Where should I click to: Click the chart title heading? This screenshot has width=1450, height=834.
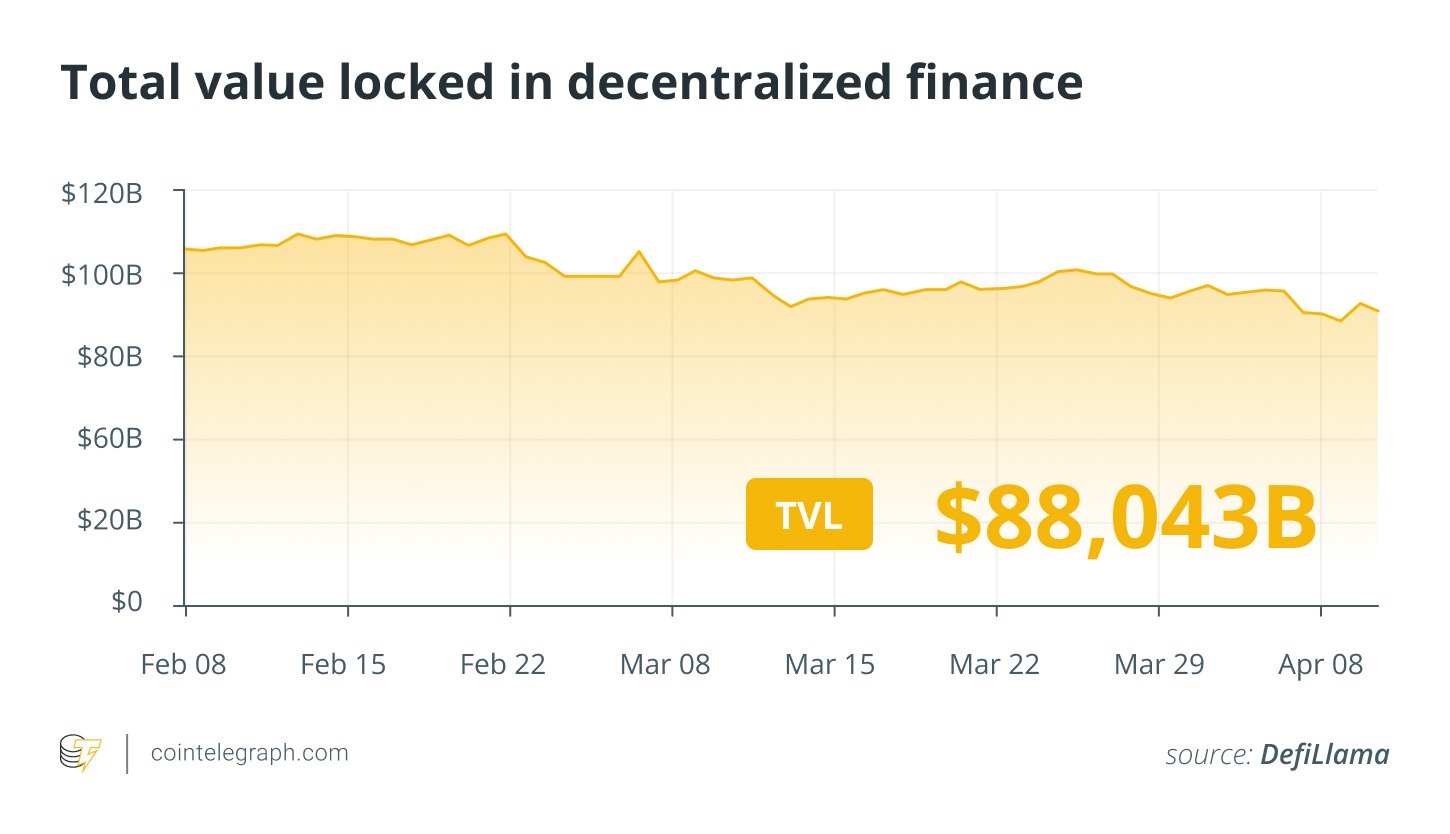[x=571, y=83]
